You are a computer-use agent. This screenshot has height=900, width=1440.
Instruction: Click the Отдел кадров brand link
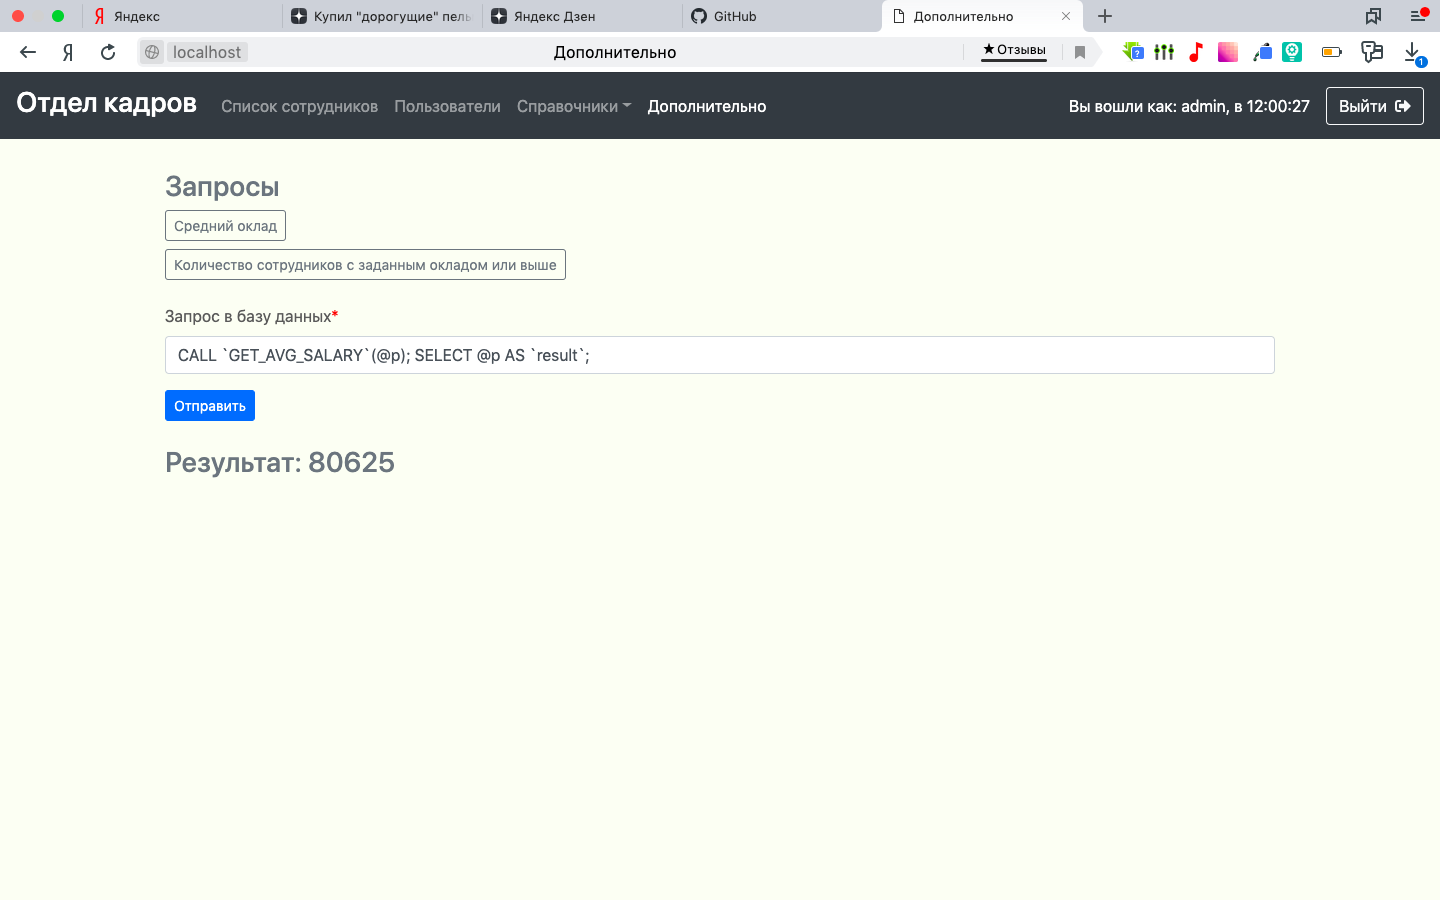pos(106,103)
